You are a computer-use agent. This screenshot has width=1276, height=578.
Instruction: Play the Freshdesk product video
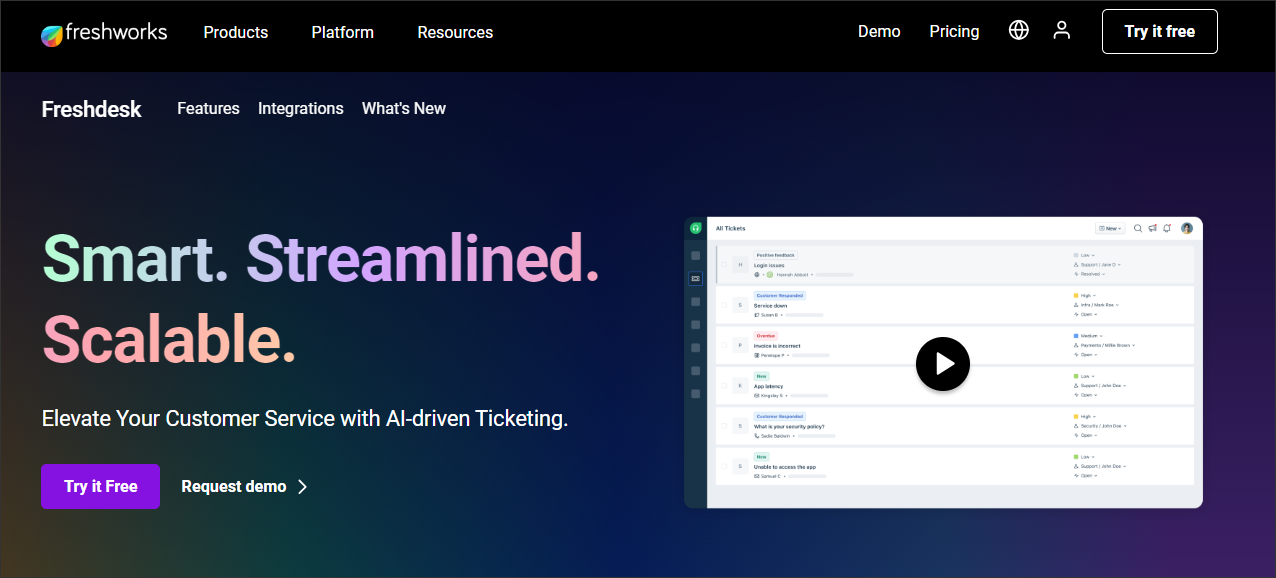(943, 363)
